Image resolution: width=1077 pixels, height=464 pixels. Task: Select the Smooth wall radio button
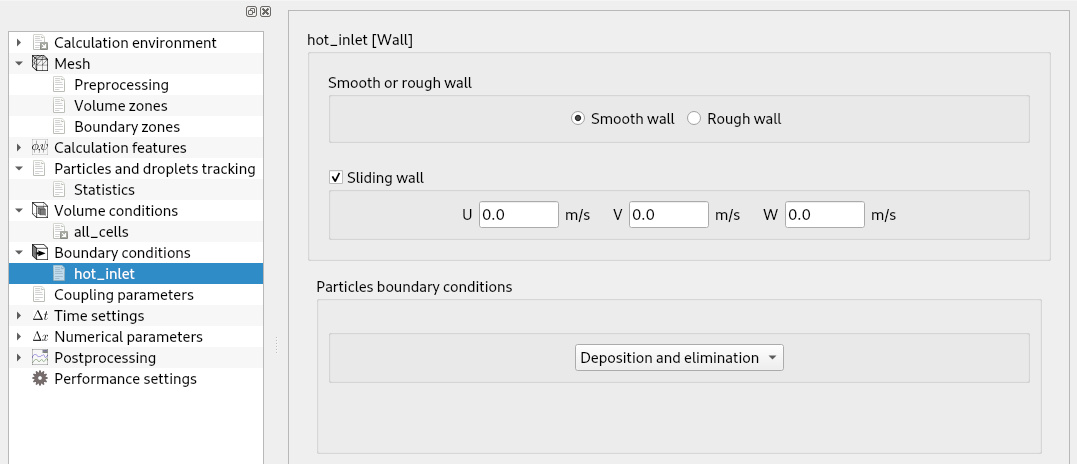(578, 119)
